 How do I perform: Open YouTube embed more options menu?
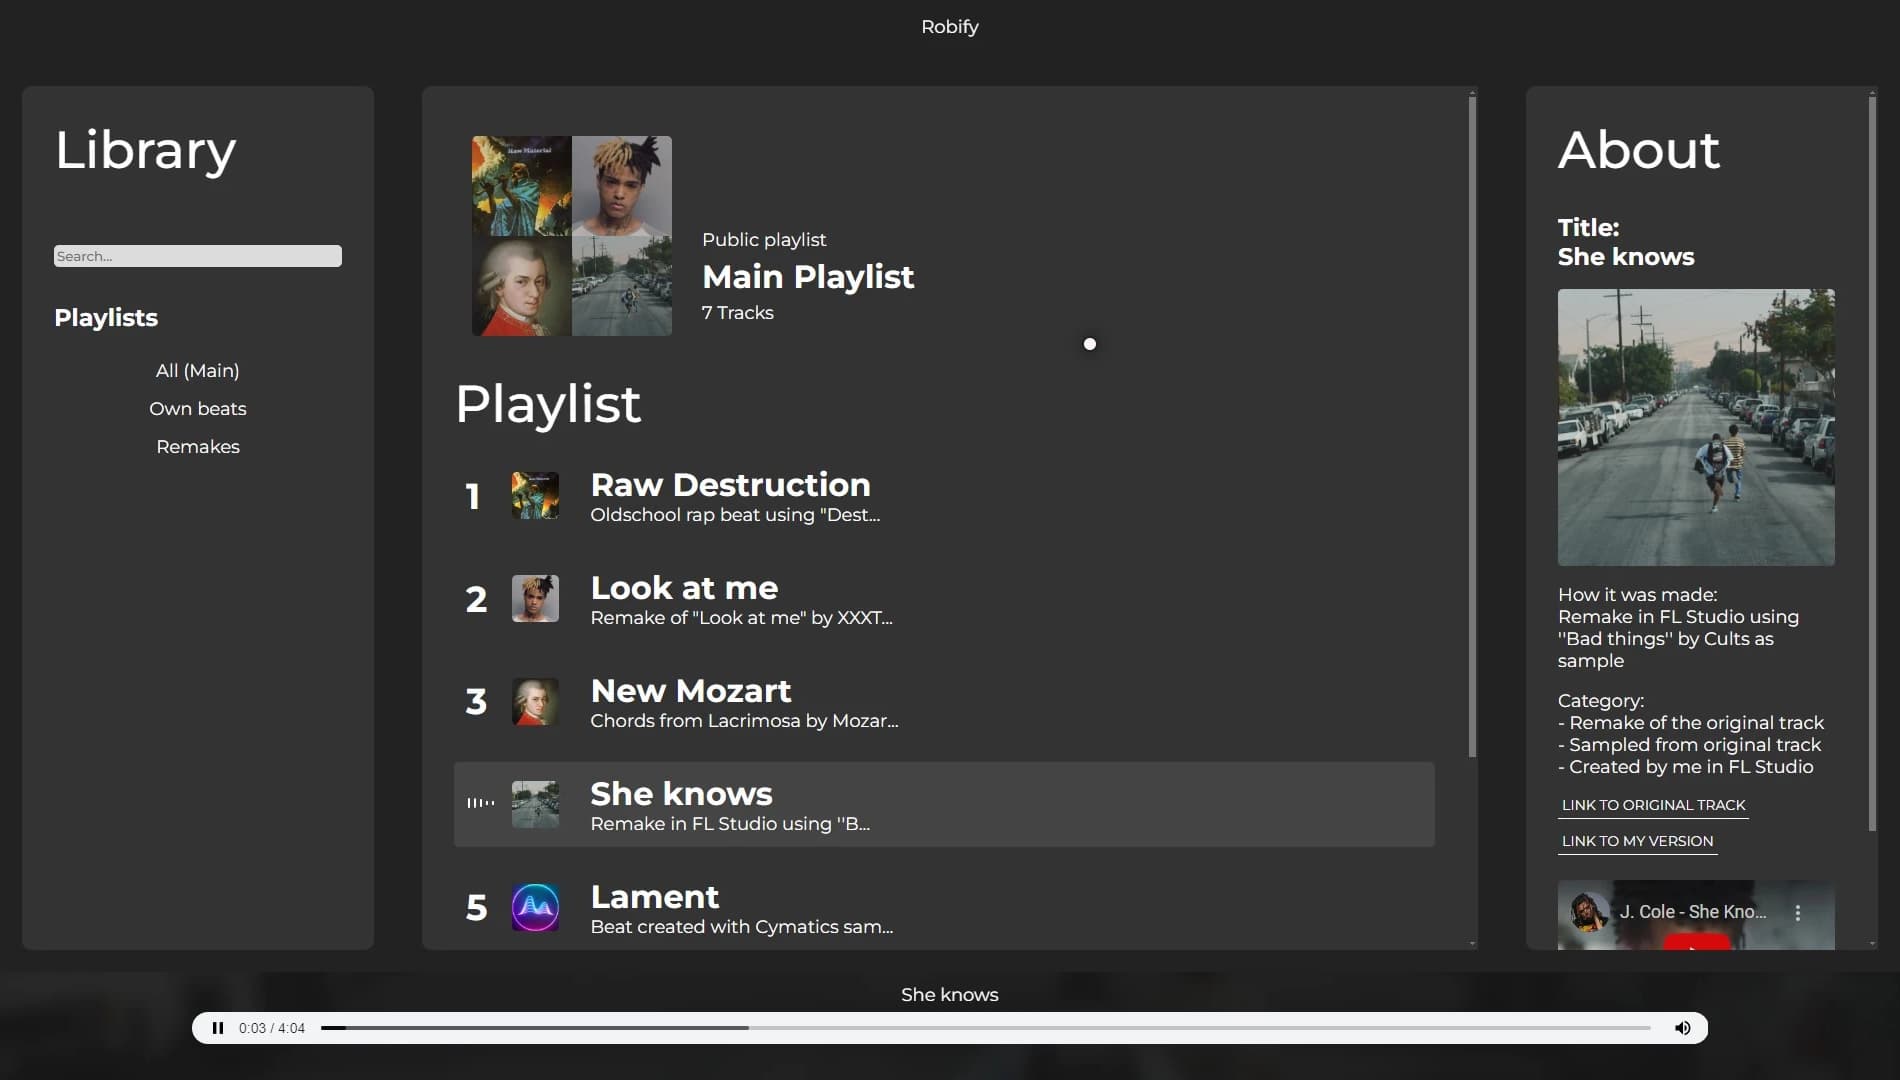pyautogui.click(x=1797, y=912)
